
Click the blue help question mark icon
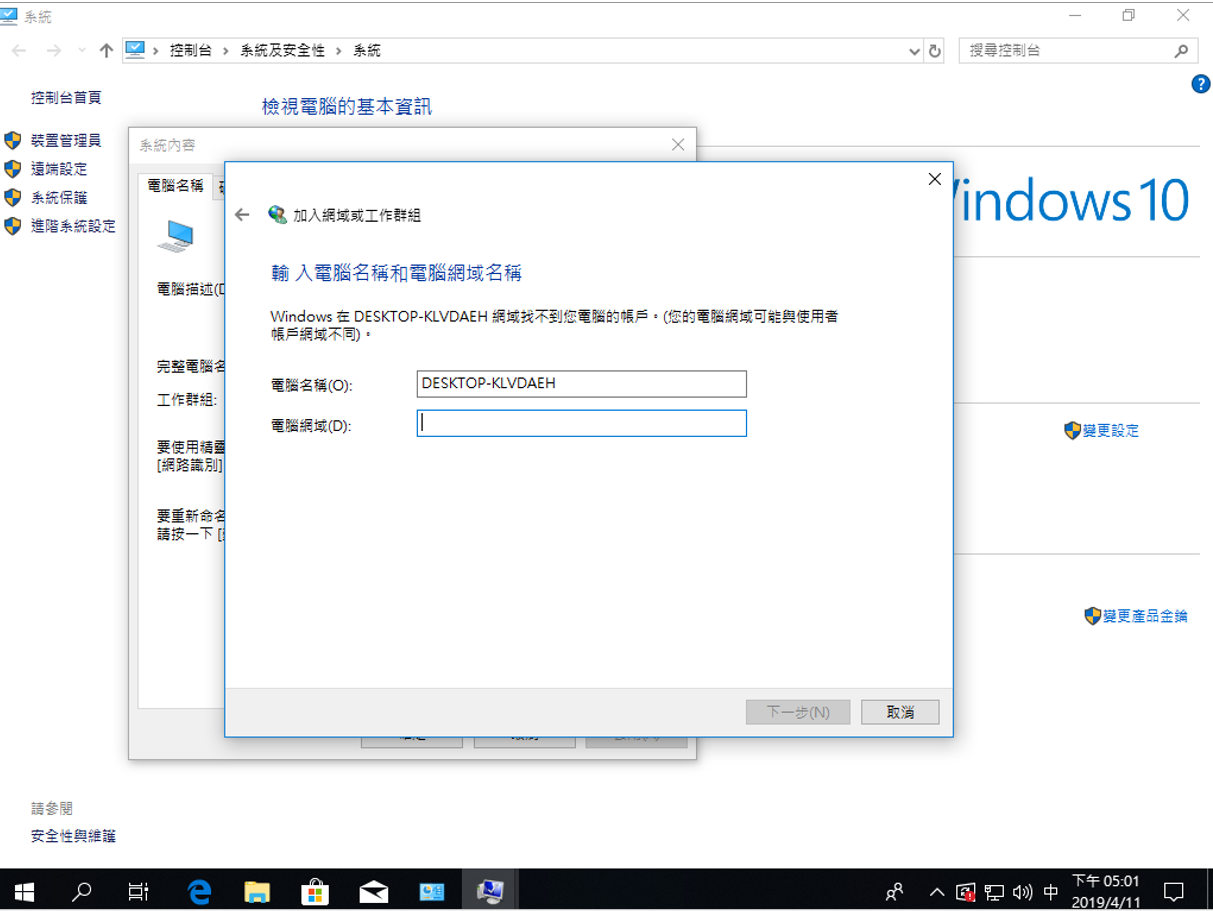[1201, 84]
